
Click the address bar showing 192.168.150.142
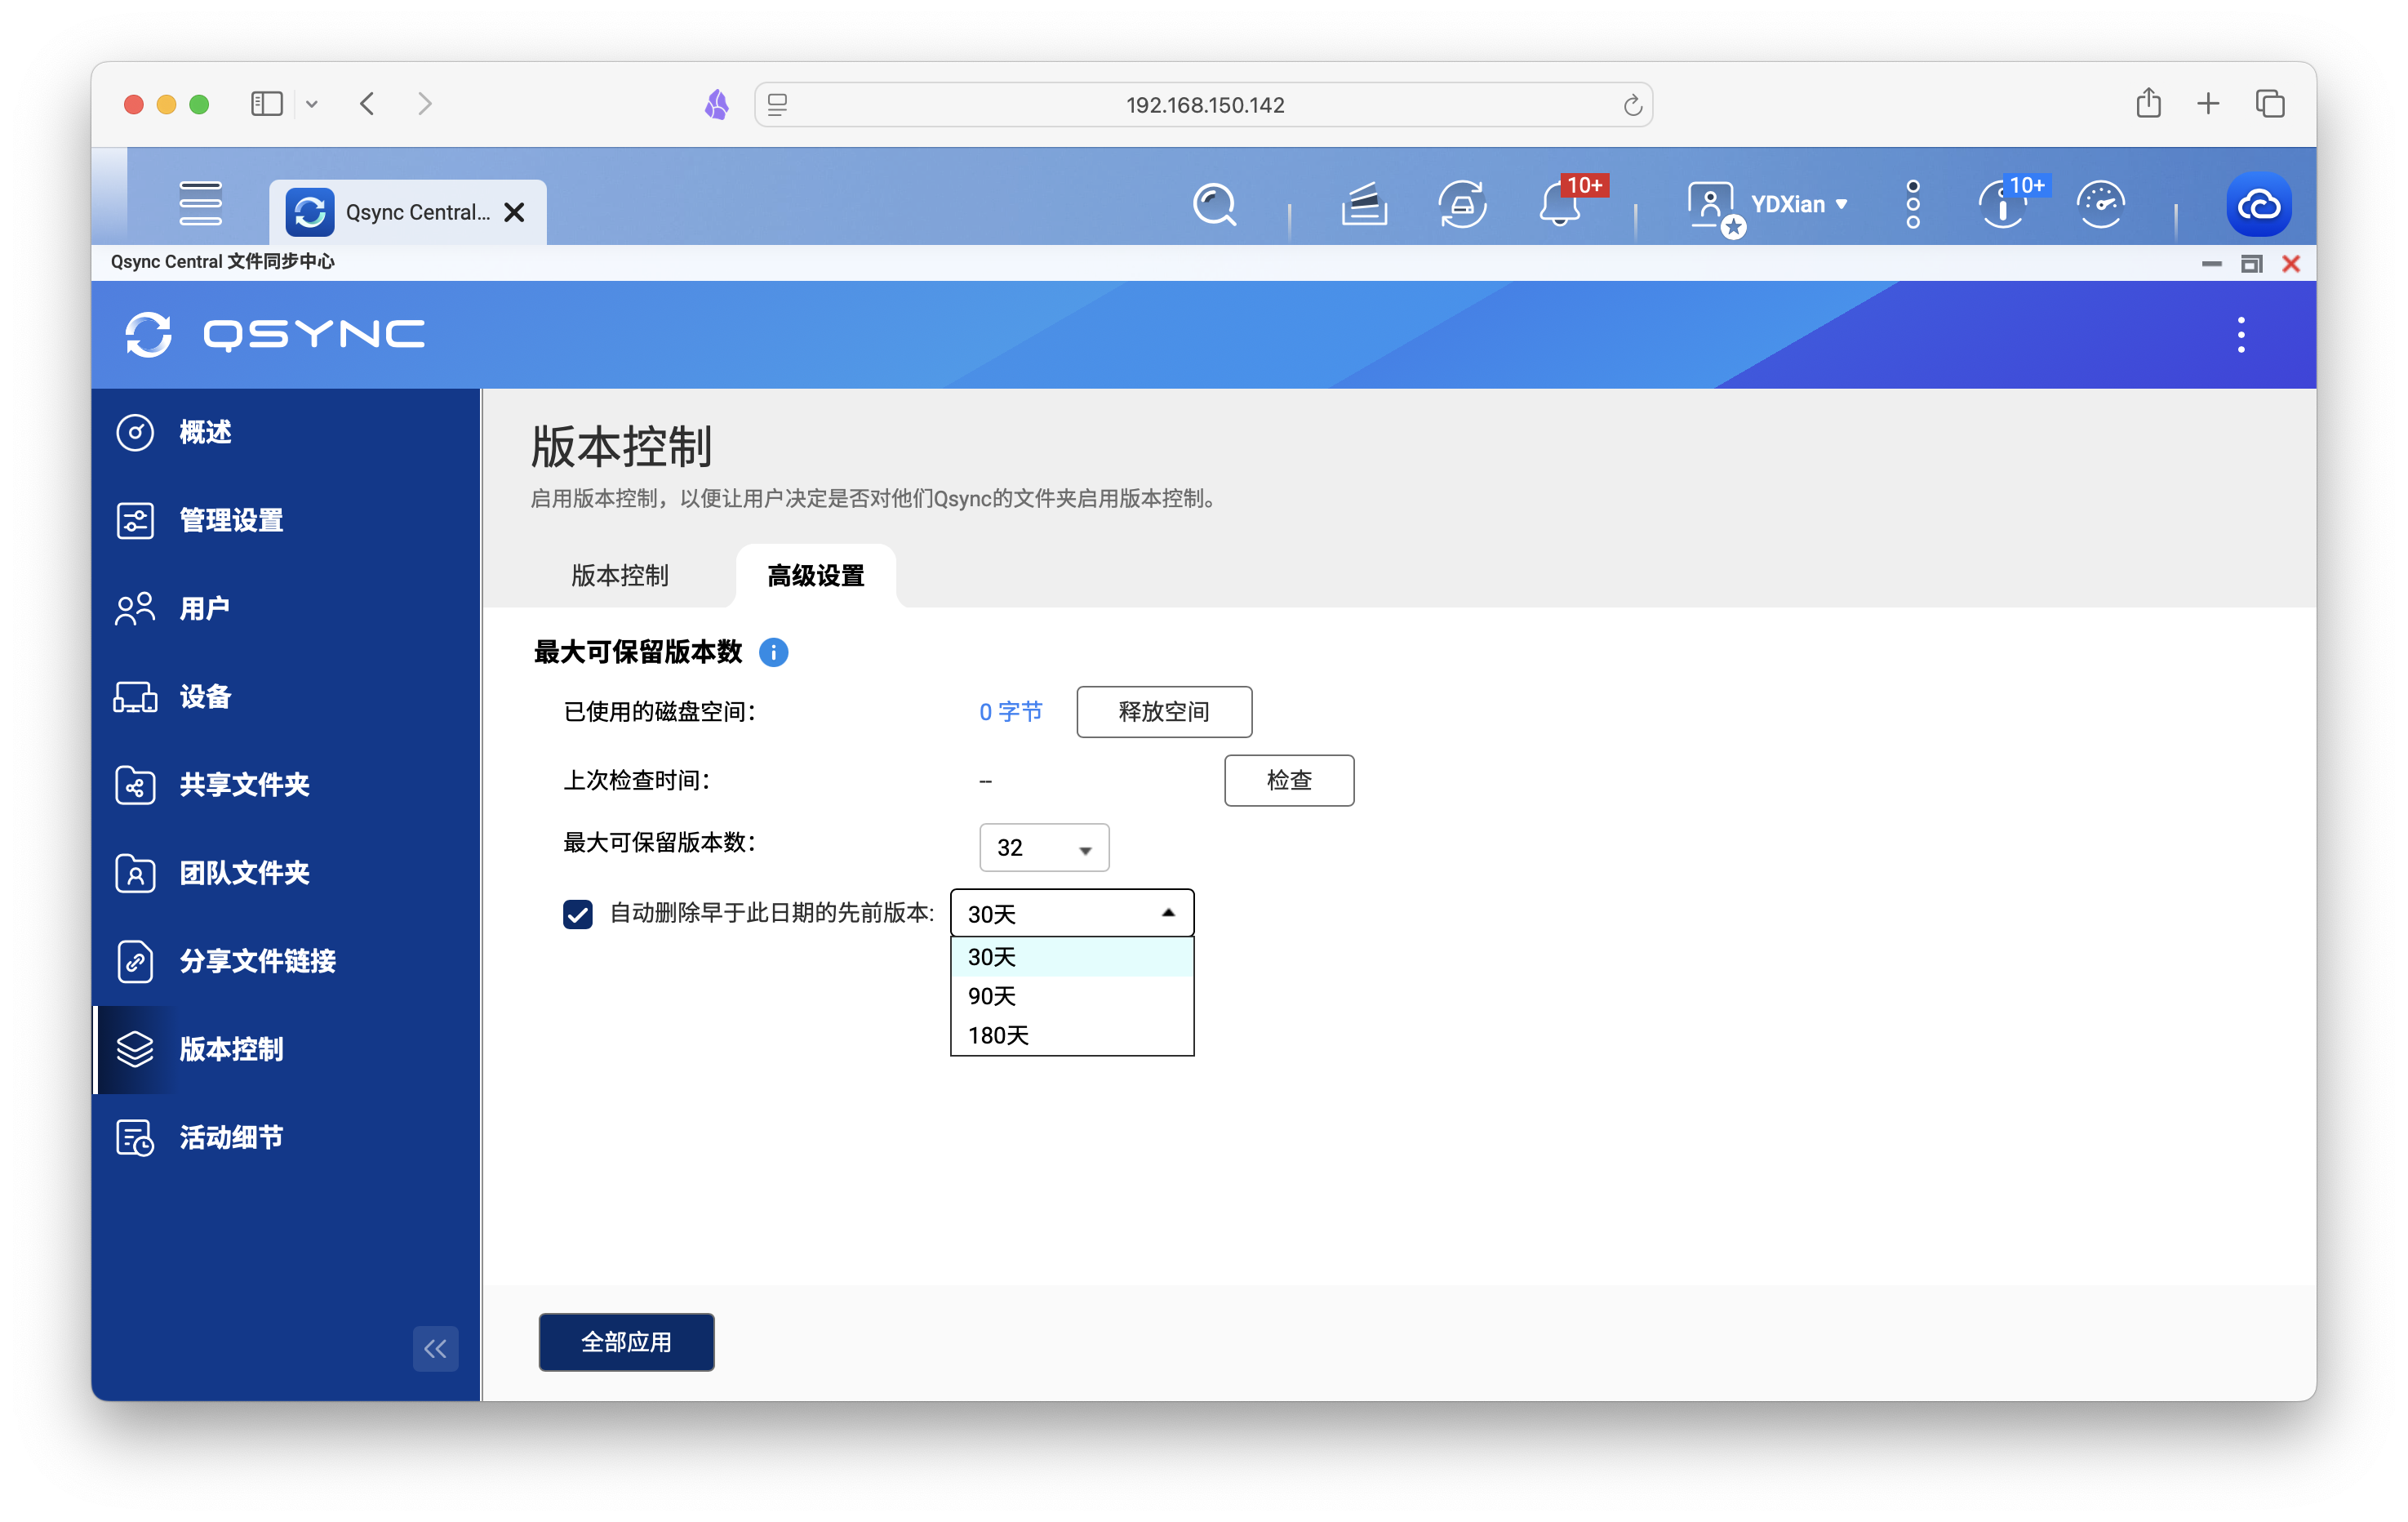1204,105
